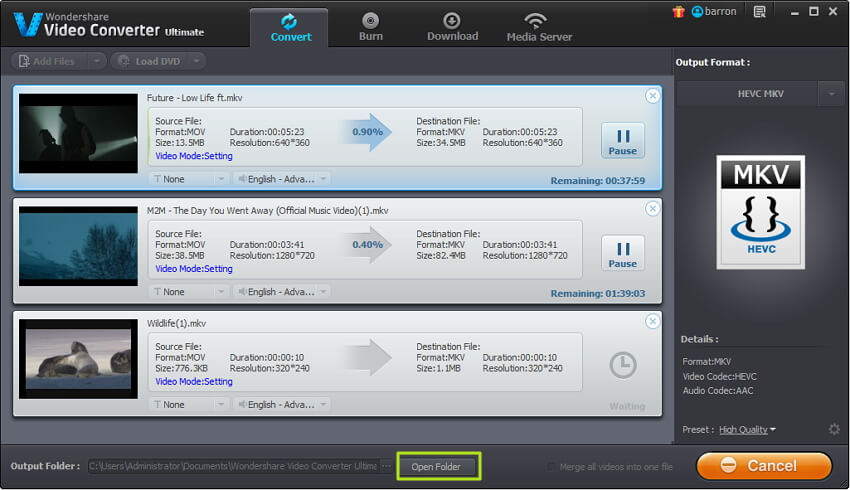Open audio track dropdown for Future - Low Life
This screenshot has height=490, width=850.
pos(281,179)
